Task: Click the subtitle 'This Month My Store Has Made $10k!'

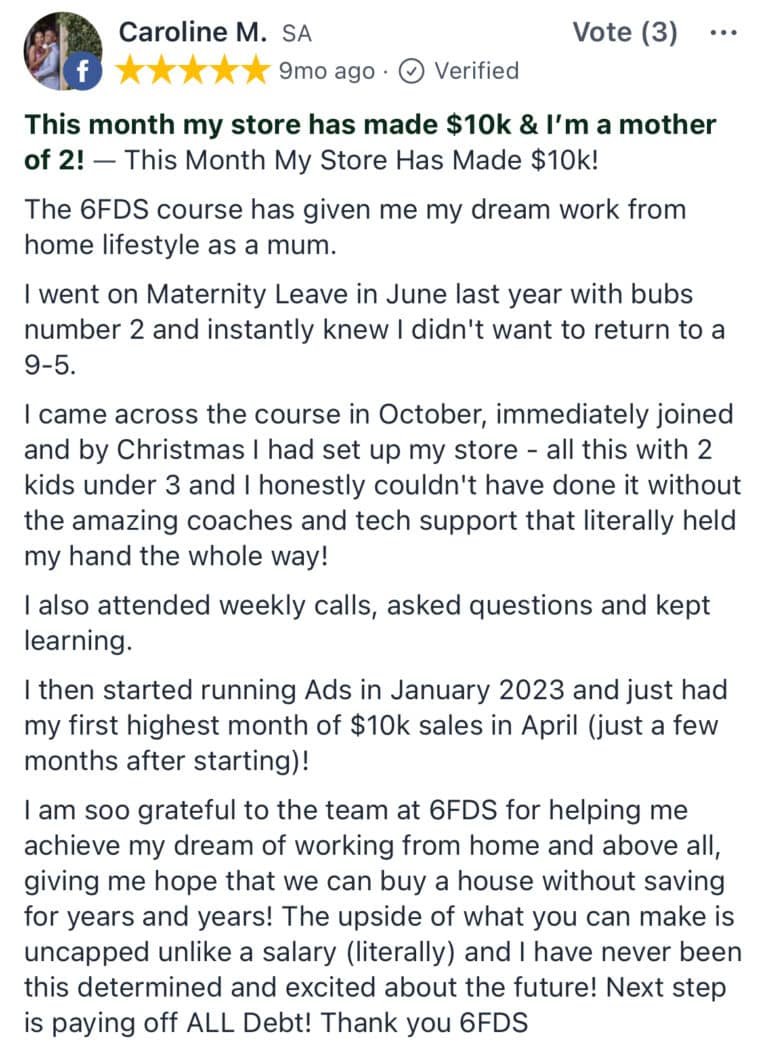Action: [361, 160]
